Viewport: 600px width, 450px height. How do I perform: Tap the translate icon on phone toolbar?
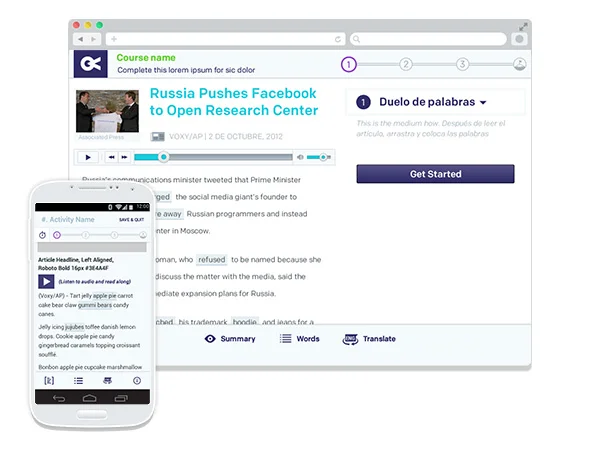[x=108, y=380]
